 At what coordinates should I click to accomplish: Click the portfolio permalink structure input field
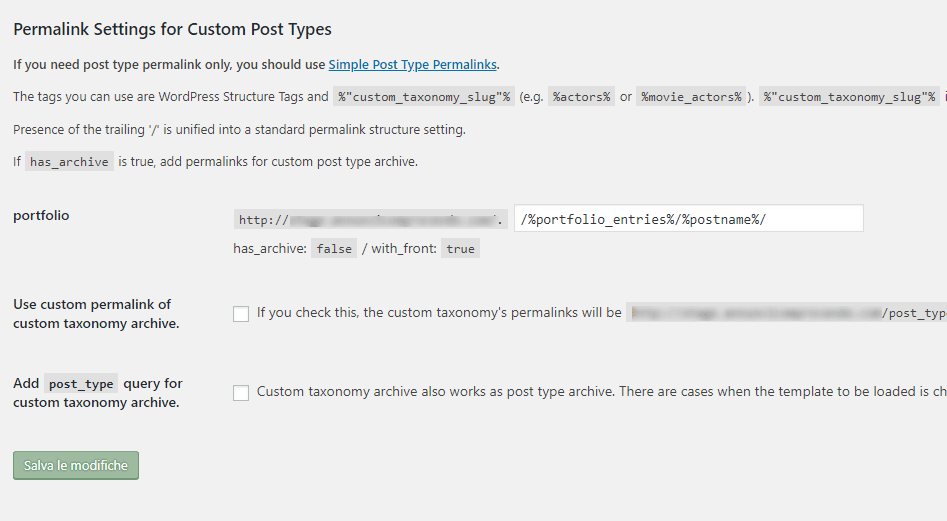[688, 219]
